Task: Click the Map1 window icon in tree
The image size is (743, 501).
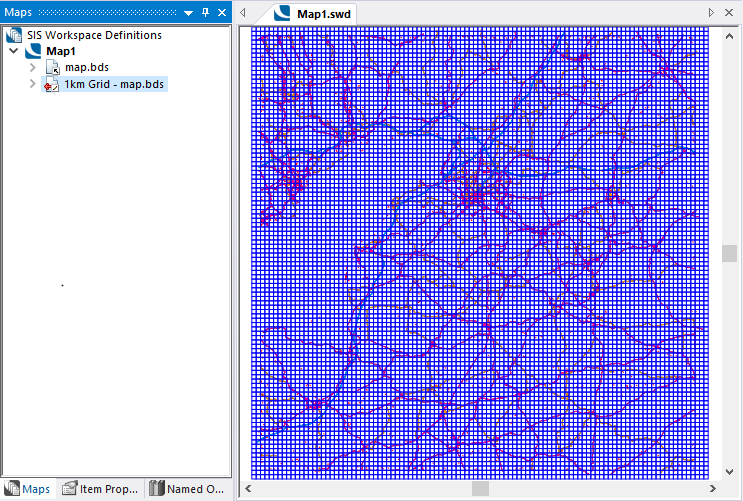Action: (x=33, y=51)
